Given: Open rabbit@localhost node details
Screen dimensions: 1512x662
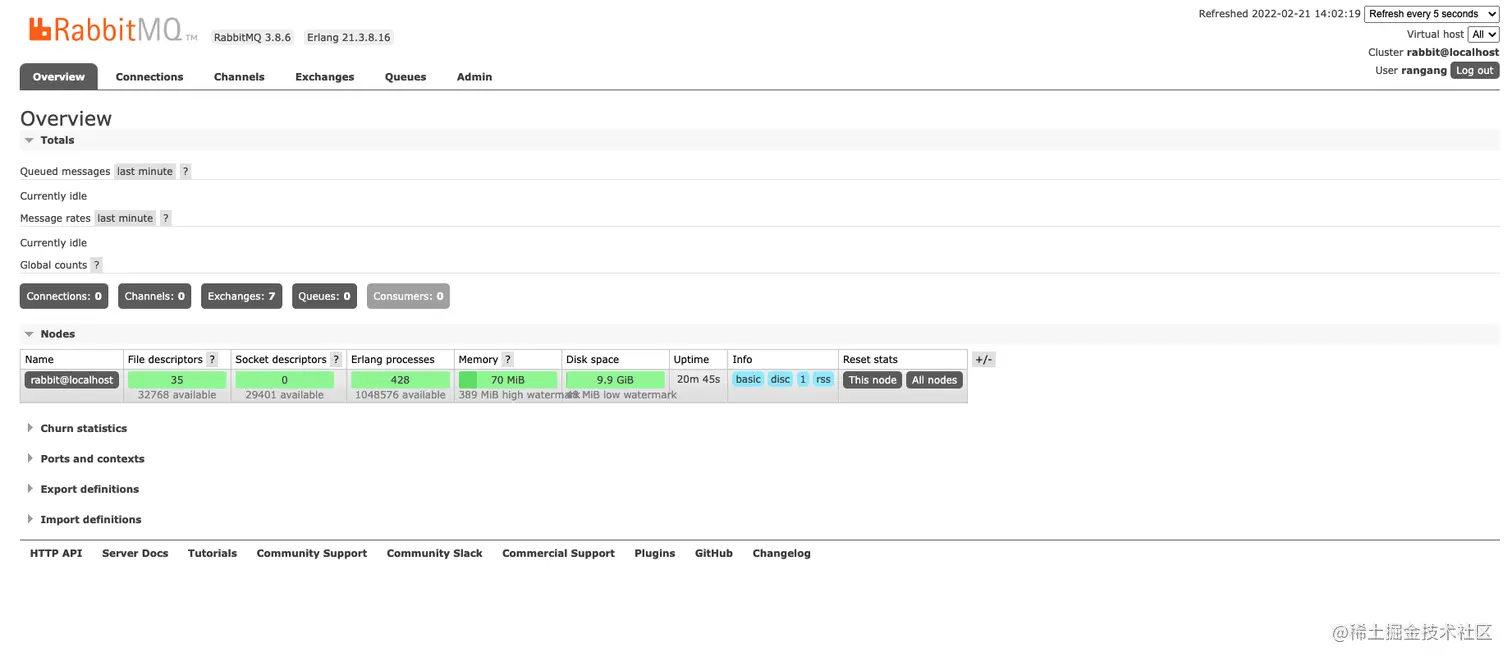Looking at the screenshot, I should pyautogui.click(x=72, y=380).
